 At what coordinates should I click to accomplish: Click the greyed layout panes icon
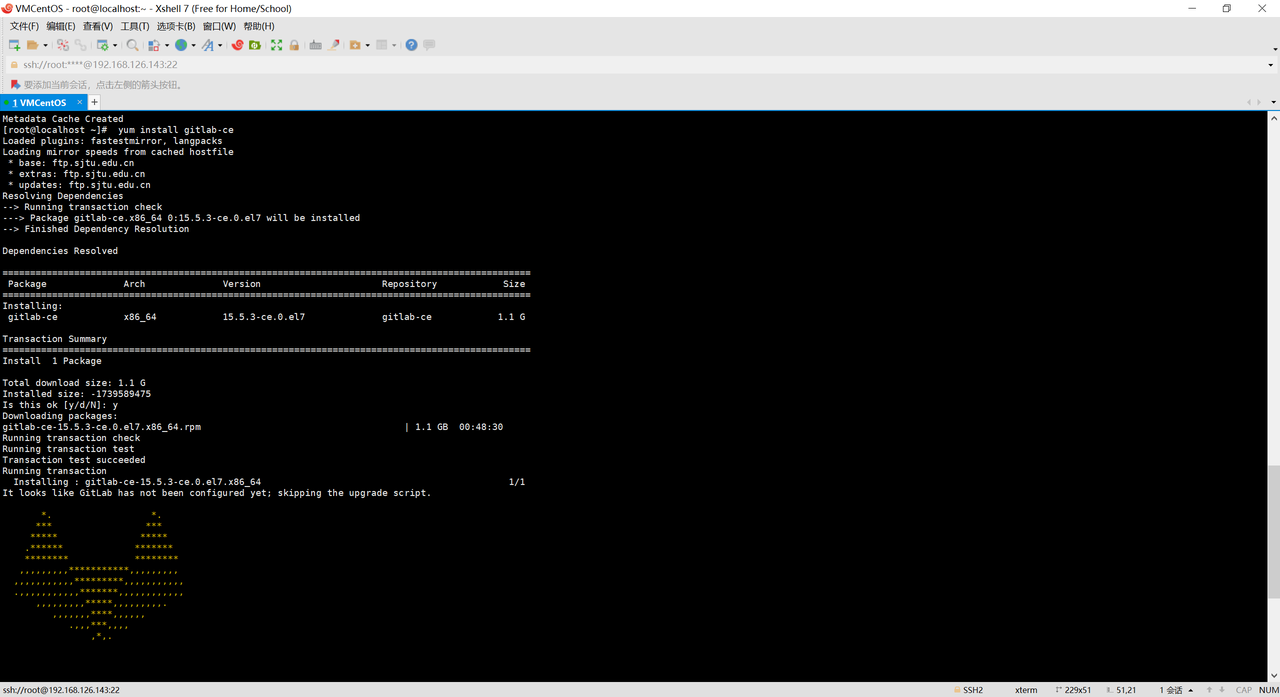point(381,45)
